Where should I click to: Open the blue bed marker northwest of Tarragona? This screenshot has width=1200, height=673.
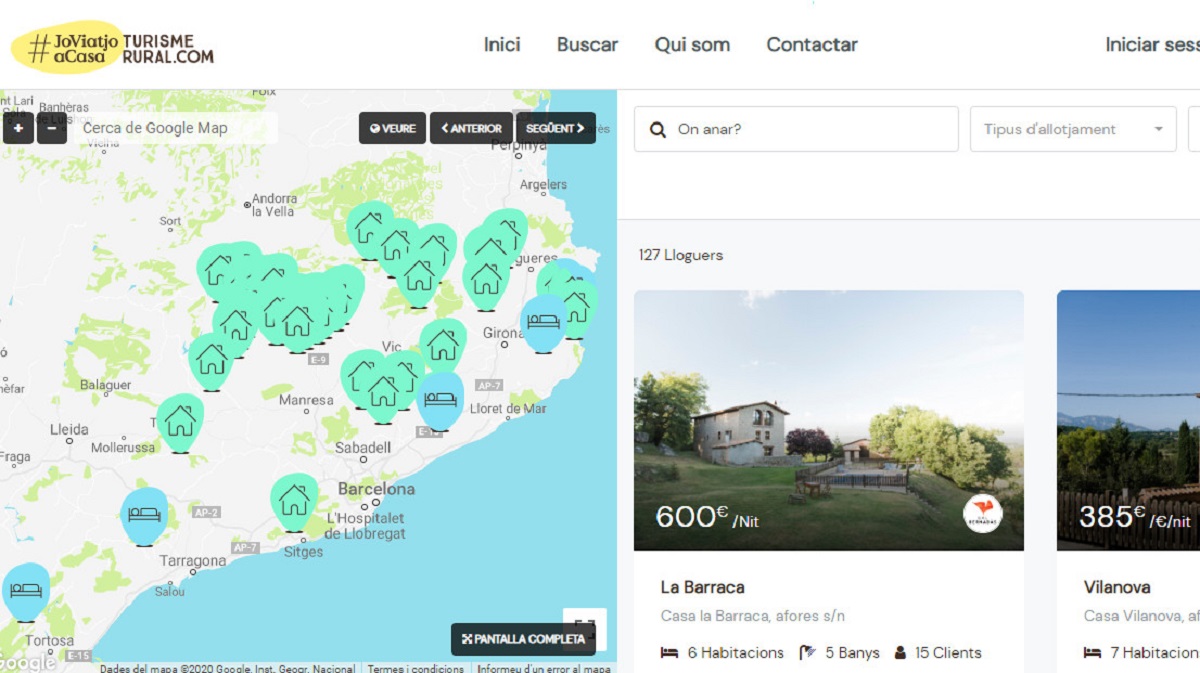[145, 515]
